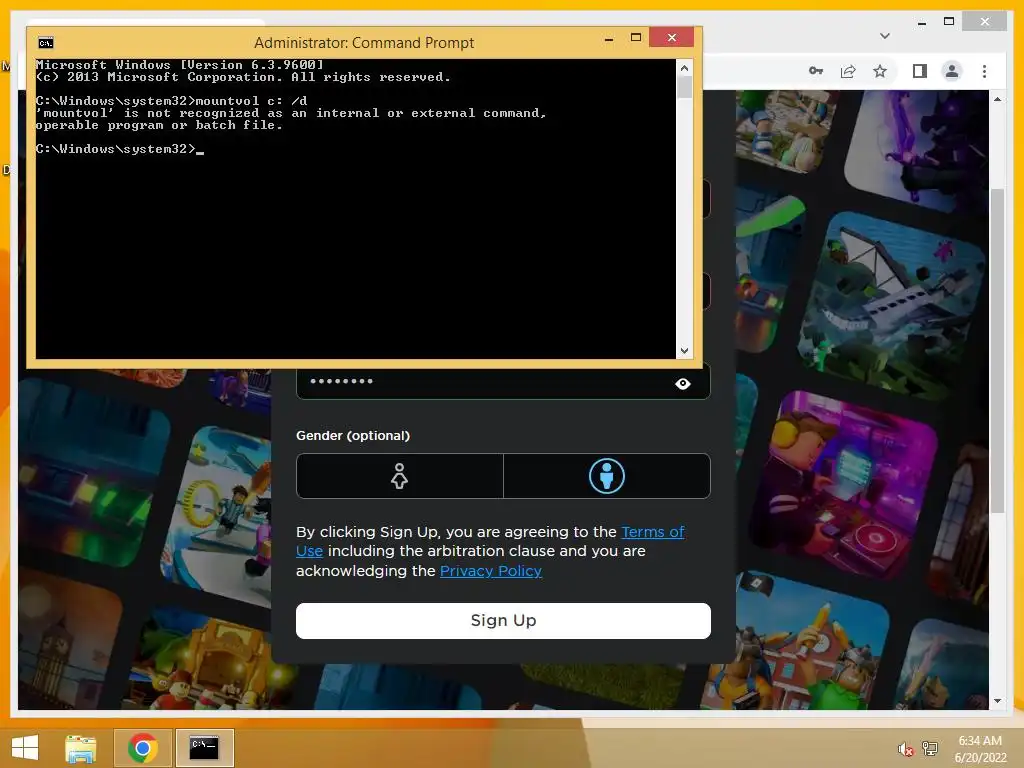Focus the password input field

coord(503,383)
